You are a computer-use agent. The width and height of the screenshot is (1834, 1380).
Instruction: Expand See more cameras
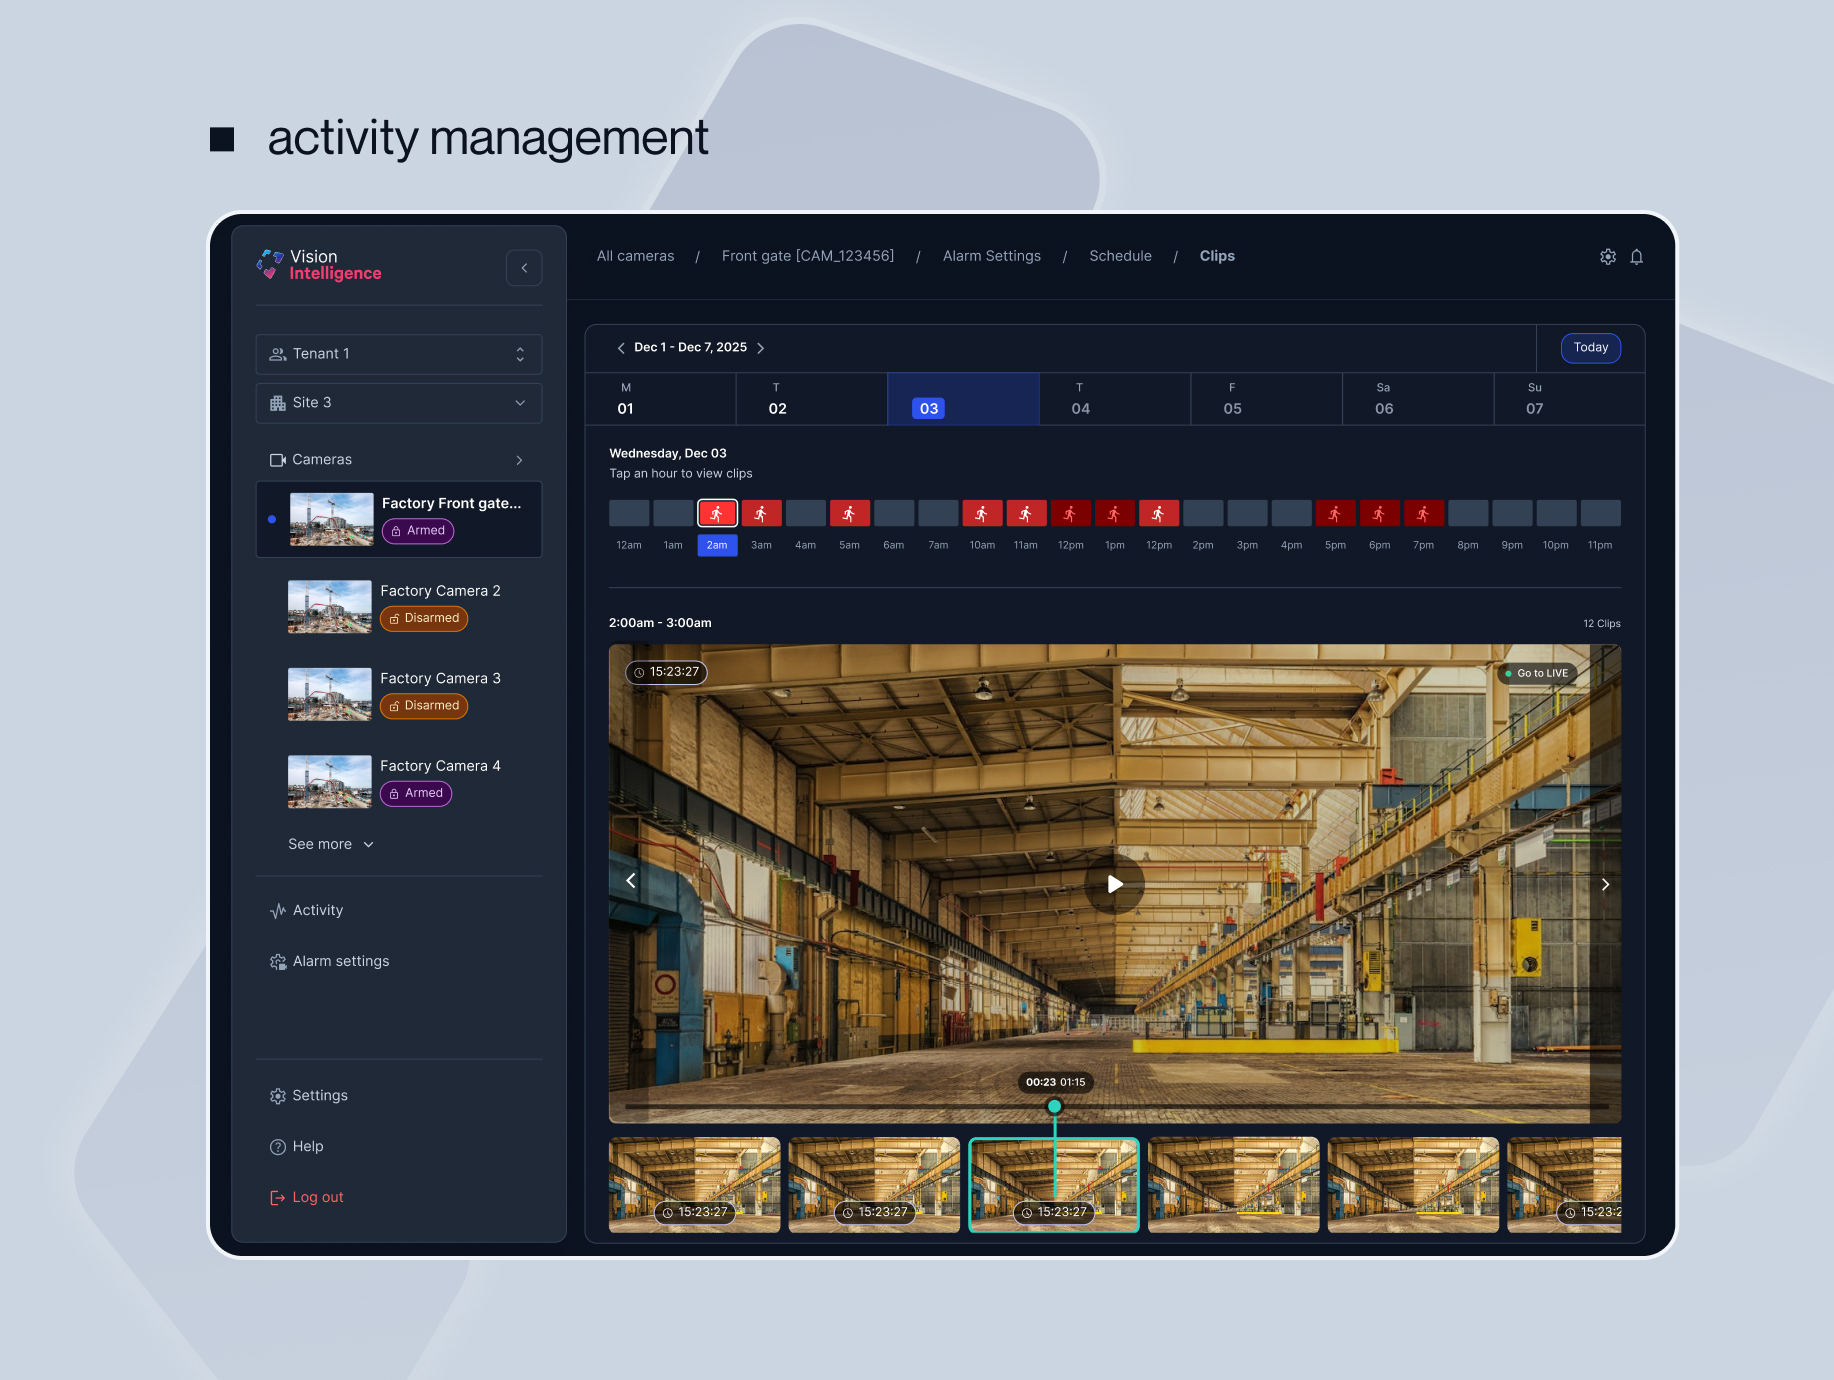[330, 845]
